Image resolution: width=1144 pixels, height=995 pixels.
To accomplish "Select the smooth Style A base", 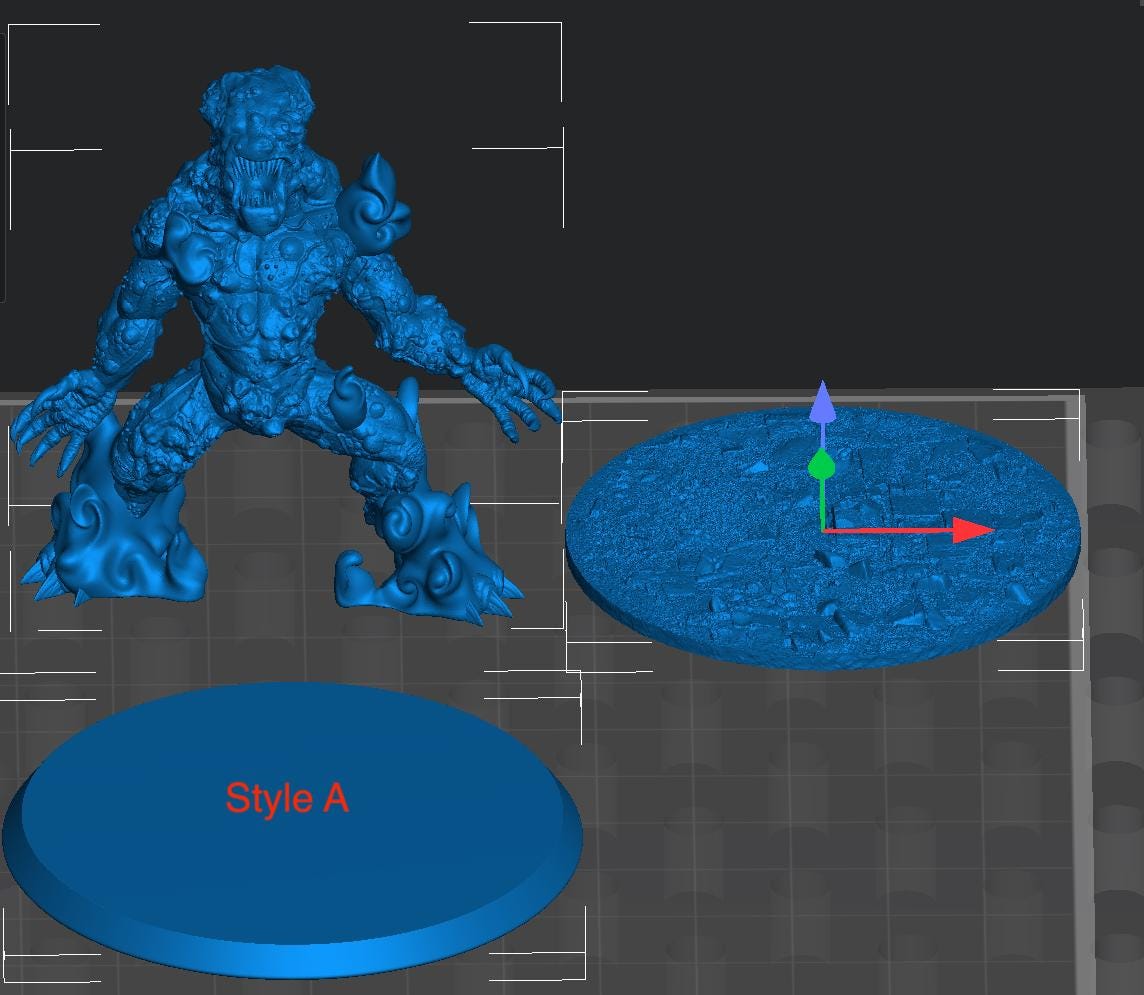I will pos(292,830).
